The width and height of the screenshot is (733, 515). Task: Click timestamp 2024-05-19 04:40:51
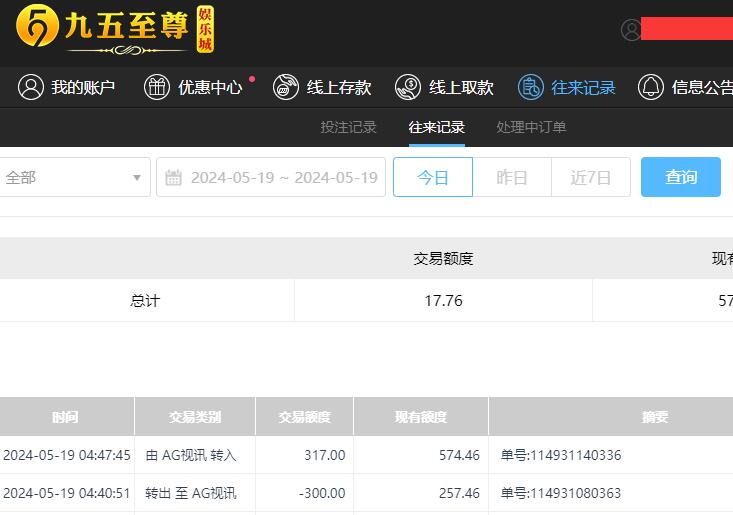pyautogui.click(x=66, y=493)
